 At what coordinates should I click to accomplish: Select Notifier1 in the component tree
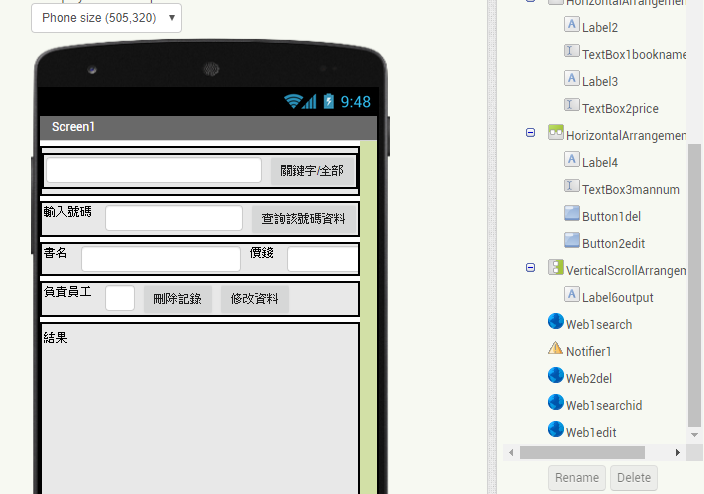(589, 352)
